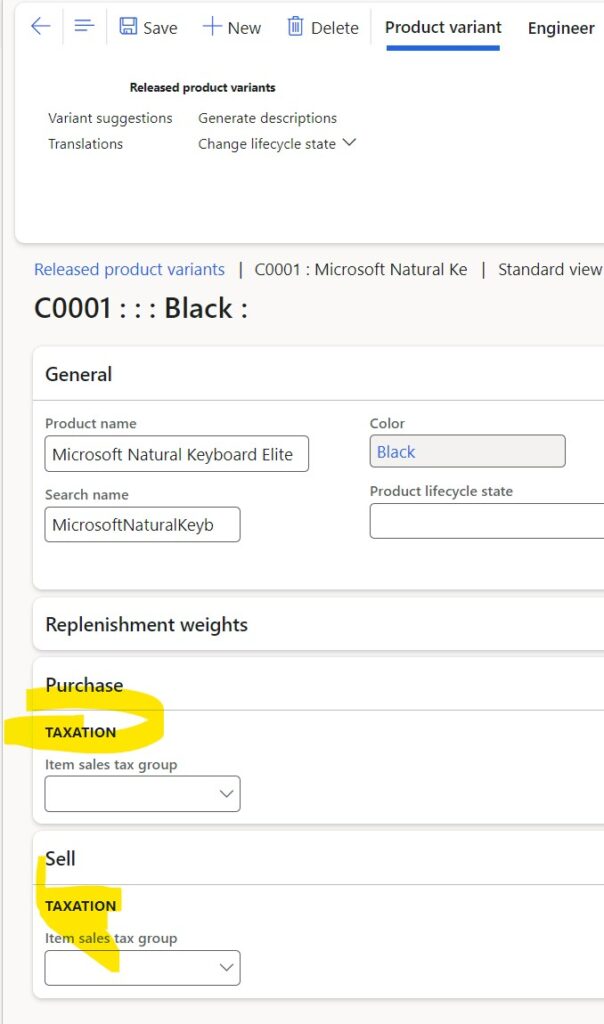Click the back arrow icon
This screenshot has height=1024, width=604.
click(40, 27)
